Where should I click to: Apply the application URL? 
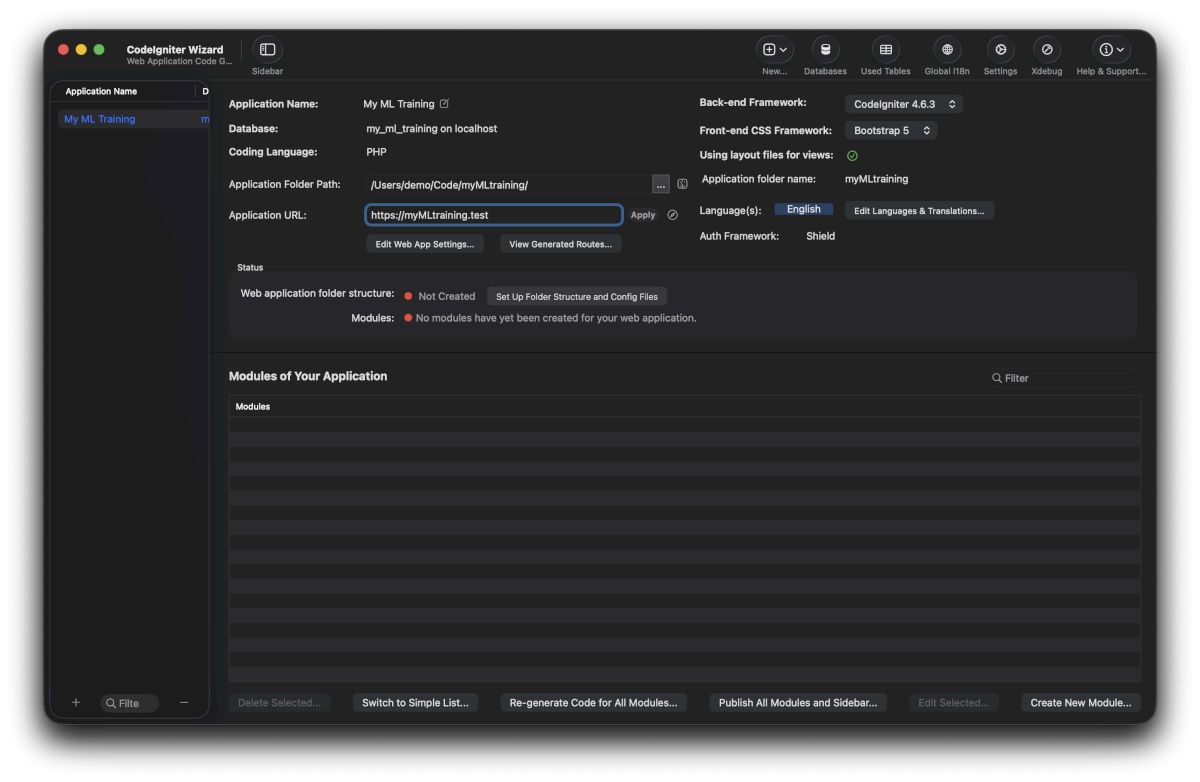click(x=643, y=215)
